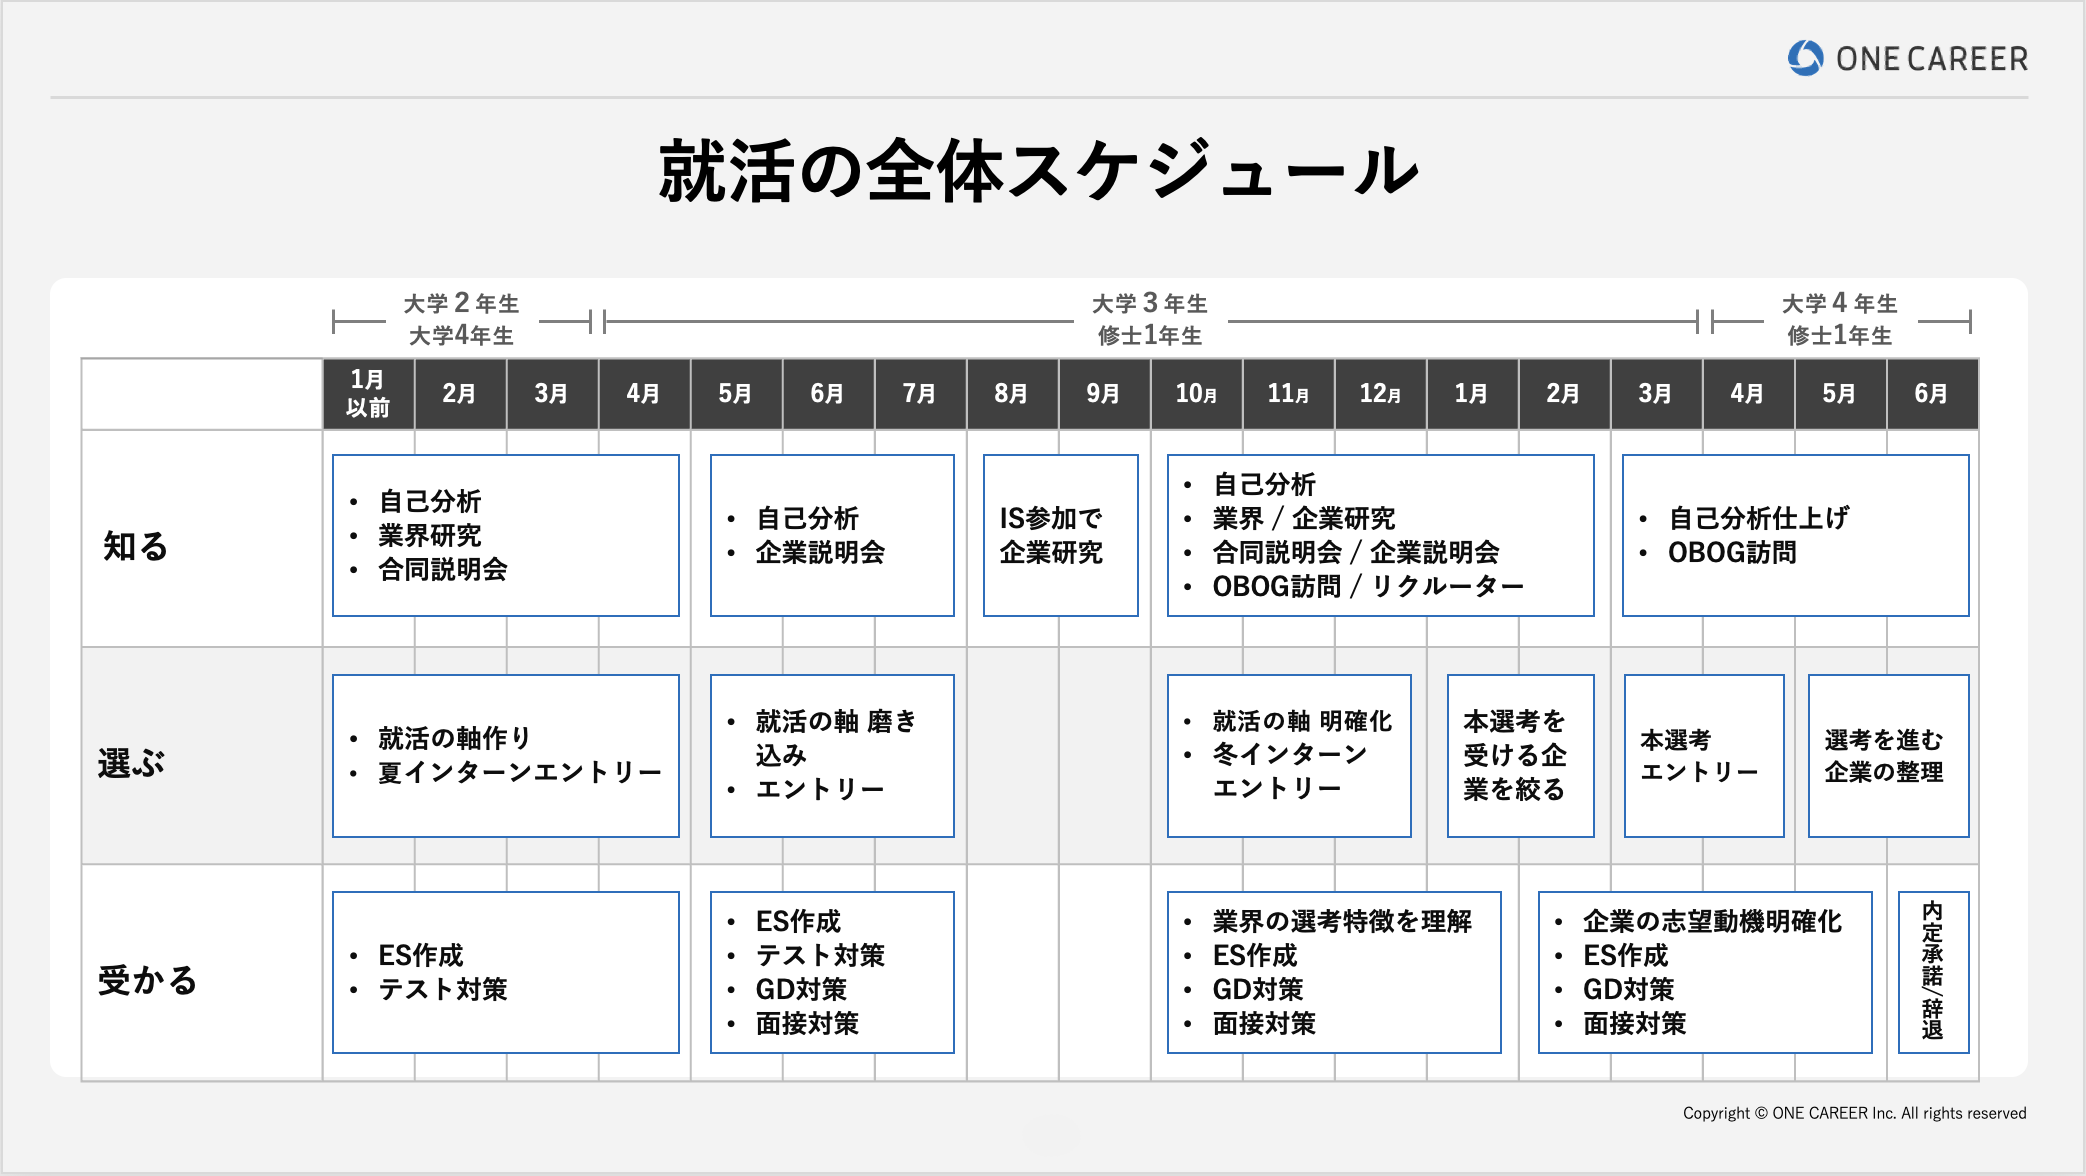
Task: Select the 夏インターンエントリー item
Action: 520,772
